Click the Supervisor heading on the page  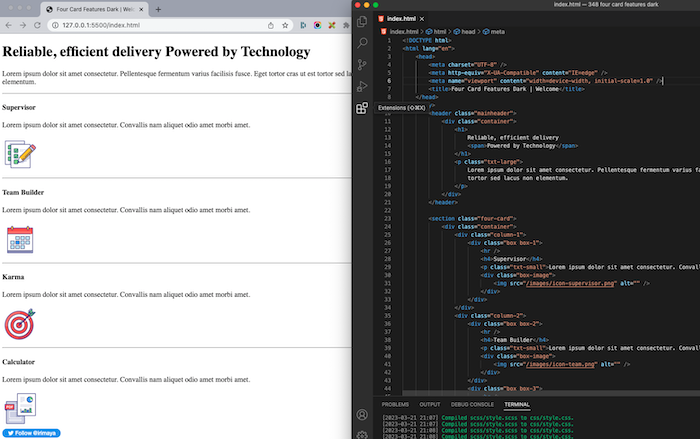click(x=19, y=108)
